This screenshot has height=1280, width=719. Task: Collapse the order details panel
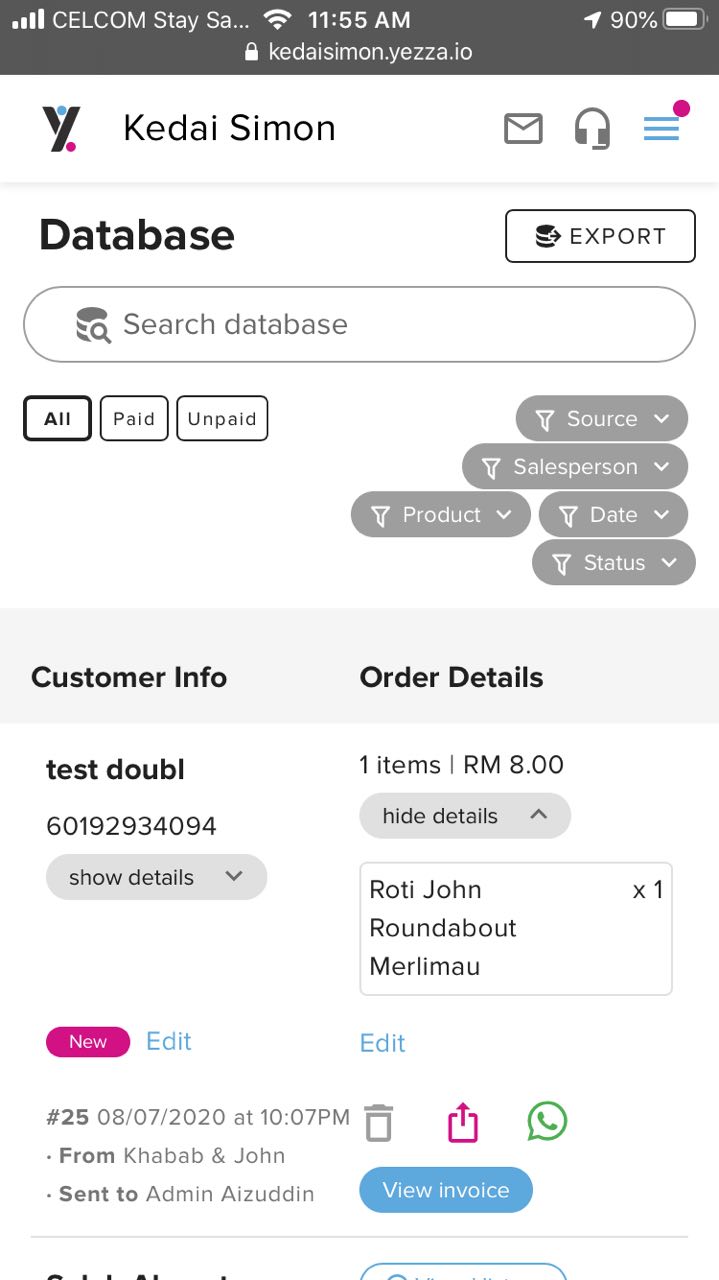pos(464,816)
